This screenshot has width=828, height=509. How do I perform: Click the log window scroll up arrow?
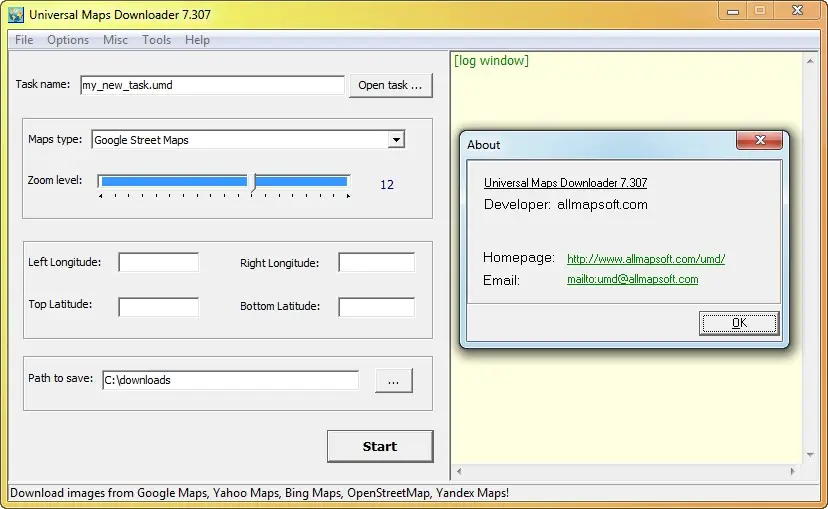810,61
